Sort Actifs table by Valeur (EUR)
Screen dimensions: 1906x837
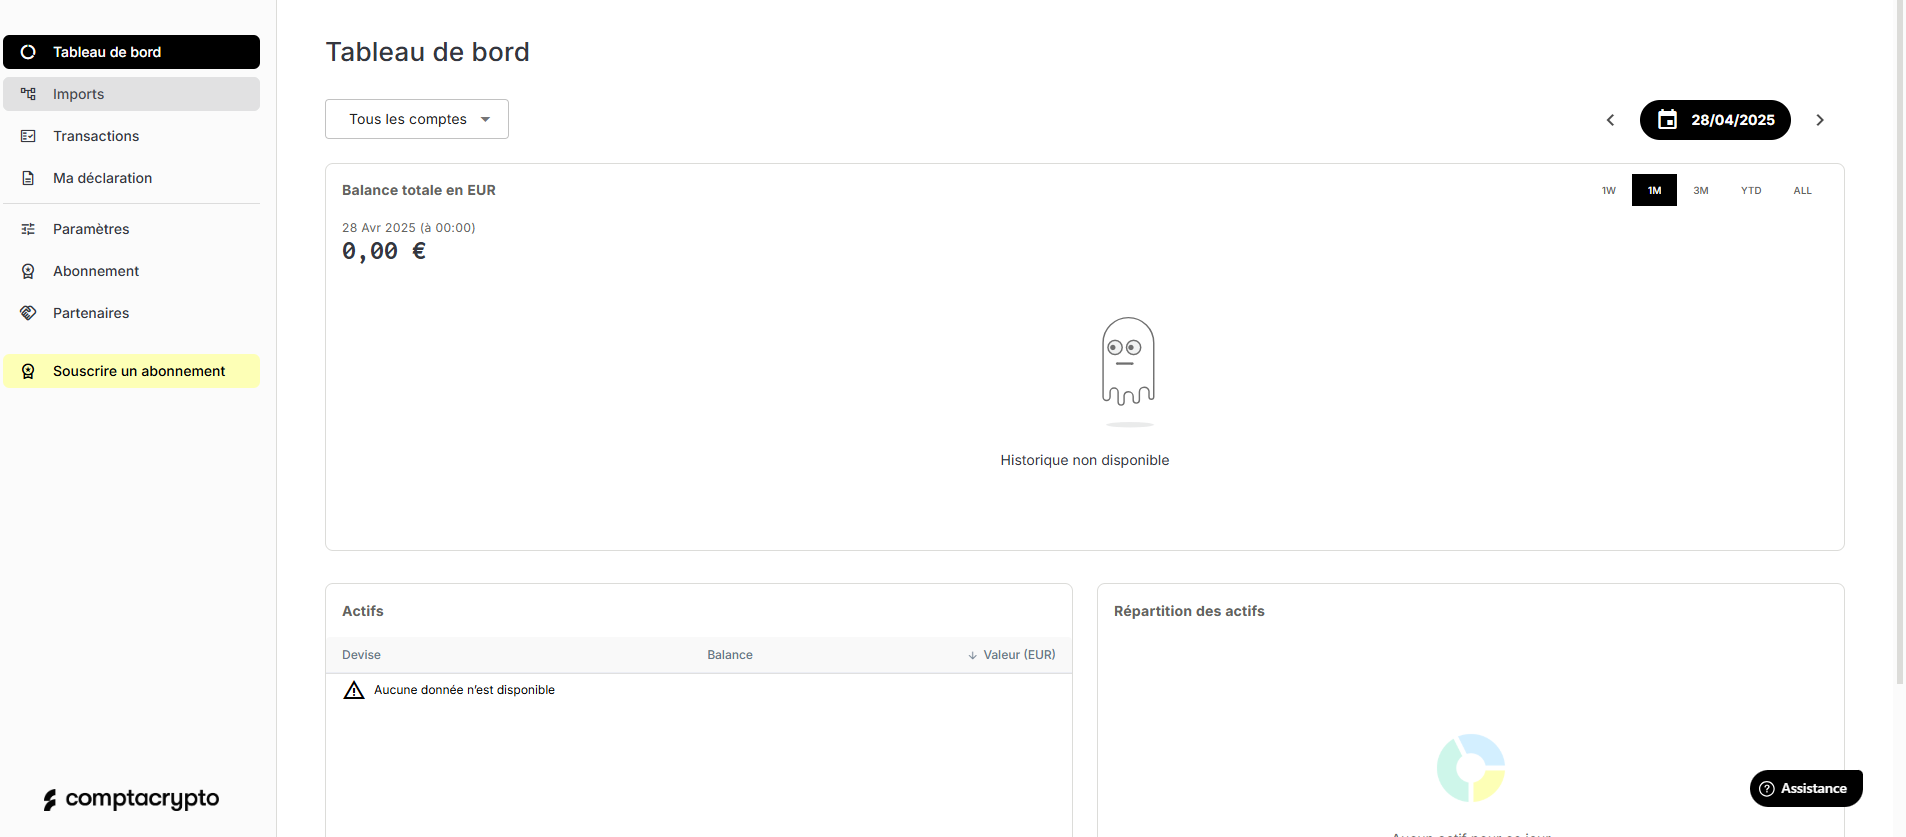[1018, 655]
